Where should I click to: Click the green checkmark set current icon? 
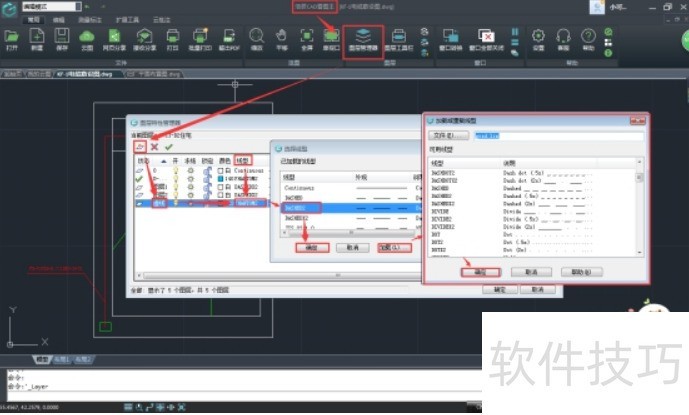(x=168, y=146)
